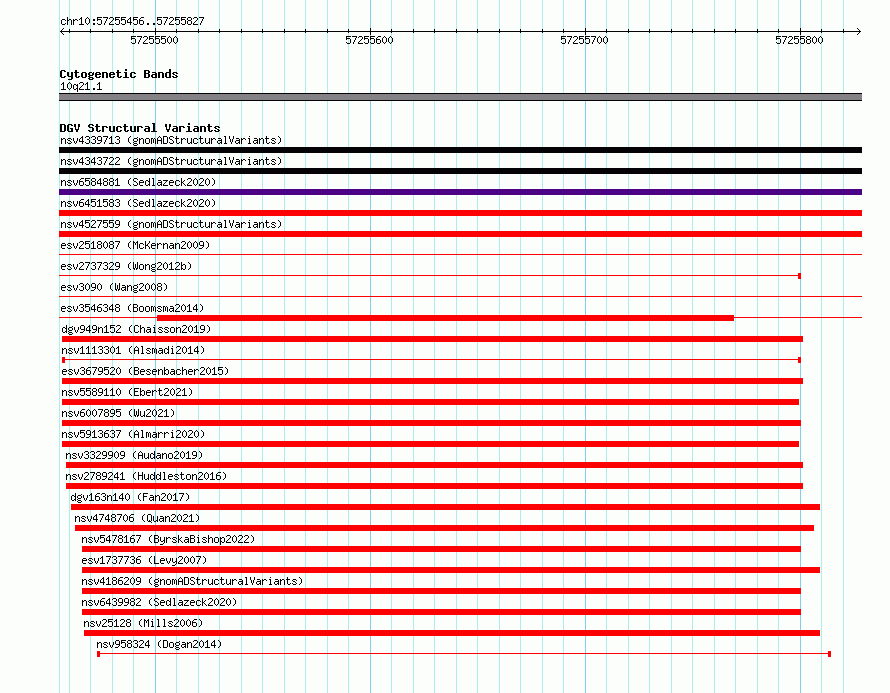Click the thick red esv3546348 variant bar
This screenshot has height=693, width=890.
coord(445,318)
